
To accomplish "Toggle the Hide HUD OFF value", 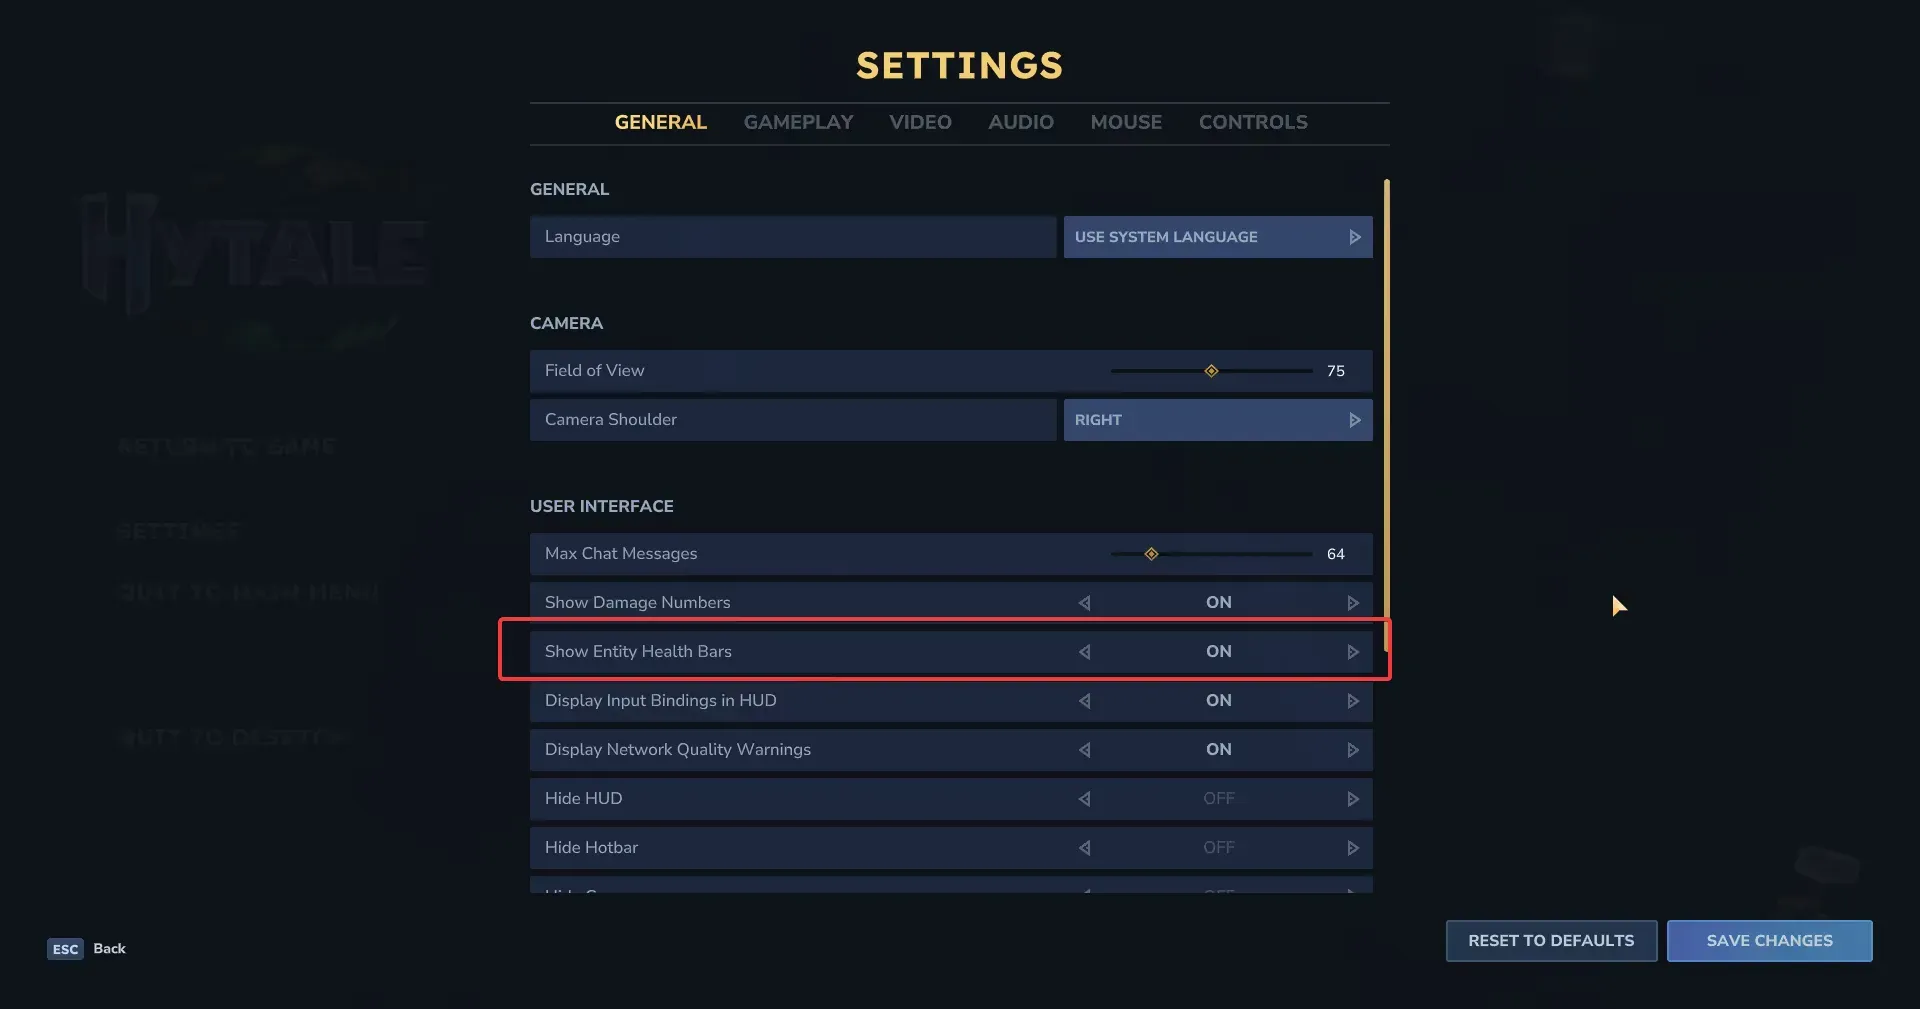I will [x=1219, y=798].
